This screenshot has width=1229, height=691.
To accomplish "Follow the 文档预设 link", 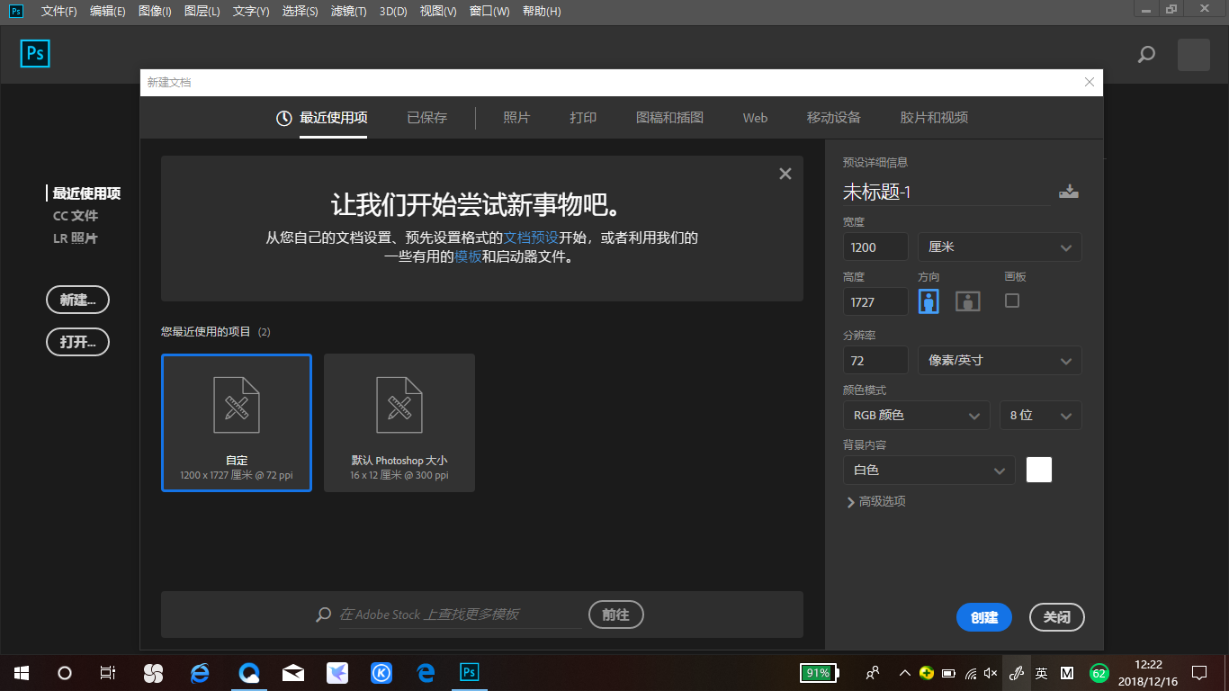I will pos(531,238).
